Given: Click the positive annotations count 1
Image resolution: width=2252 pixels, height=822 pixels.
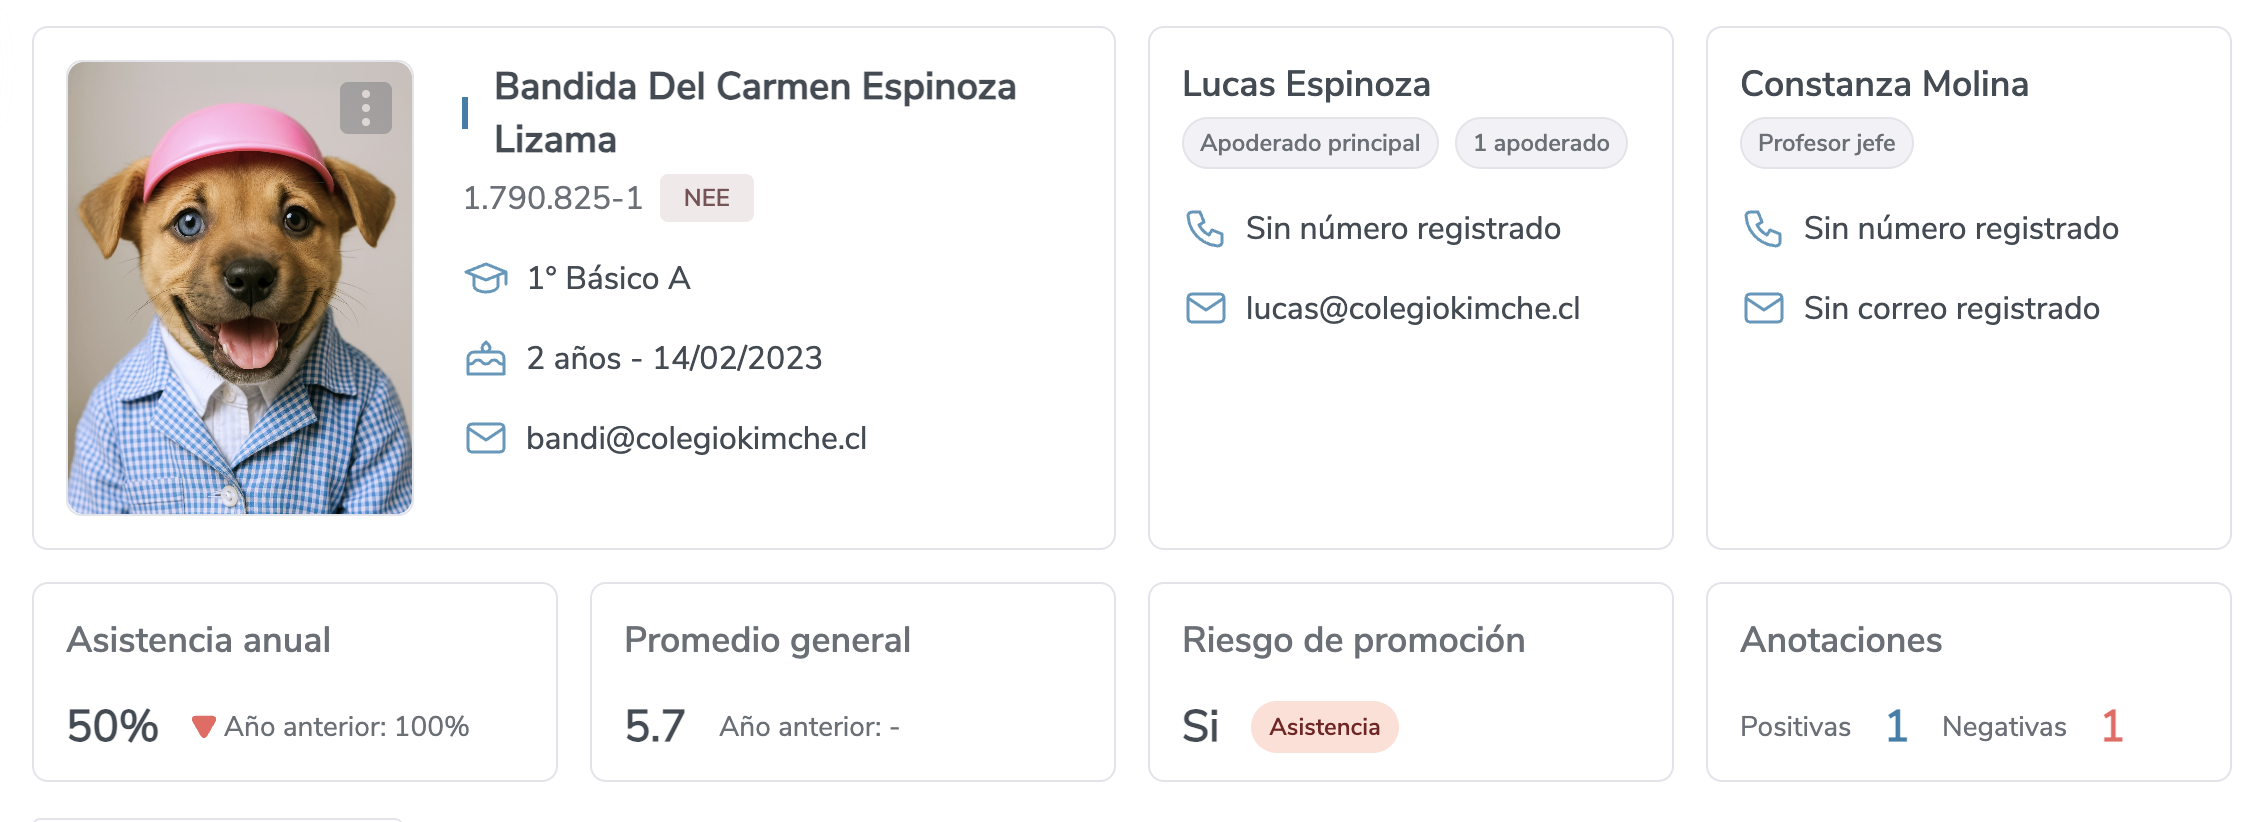Looking at the screenshot, I should coord(1896,726).
